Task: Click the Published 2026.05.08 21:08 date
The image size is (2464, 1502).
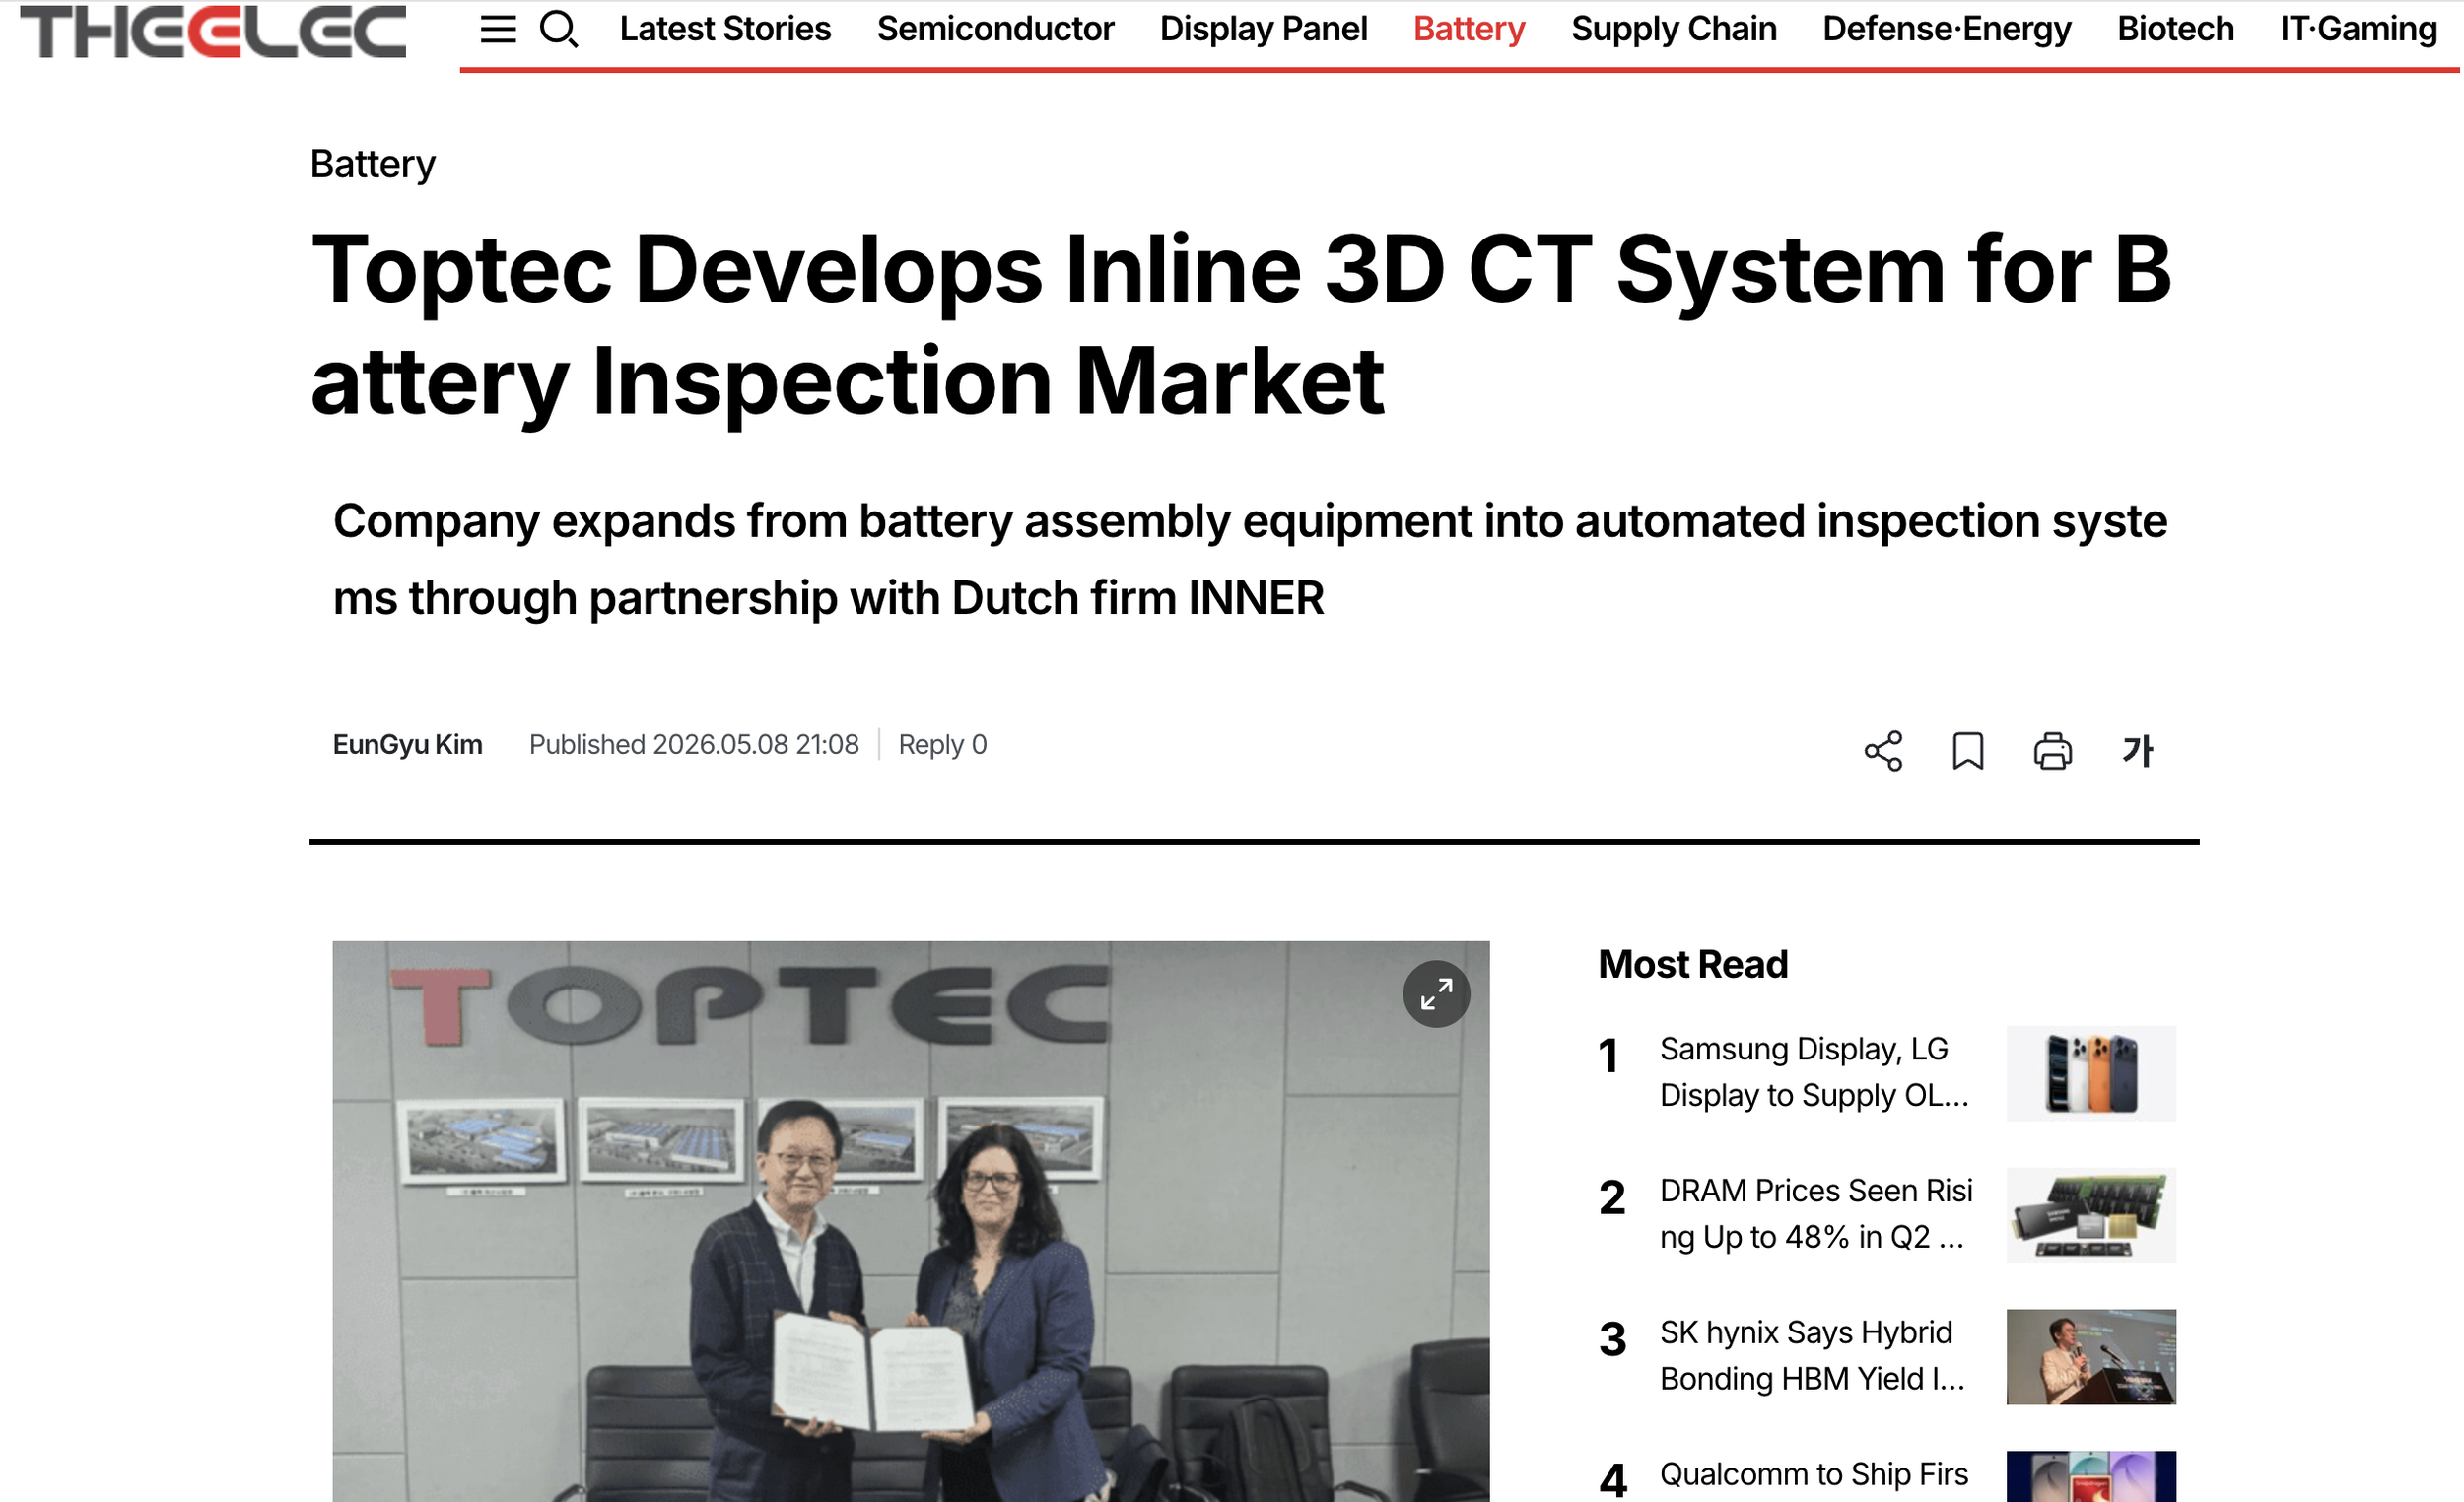Action: coord(694,745)
